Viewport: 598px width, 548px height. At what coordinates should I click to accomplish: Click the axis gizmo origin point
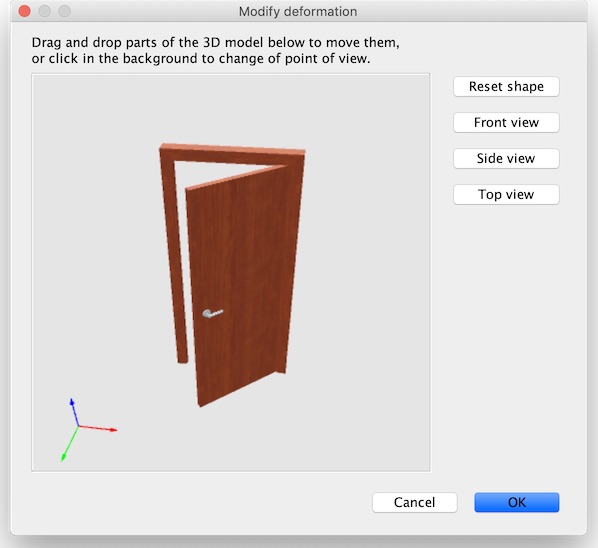(x=79, y=426)
